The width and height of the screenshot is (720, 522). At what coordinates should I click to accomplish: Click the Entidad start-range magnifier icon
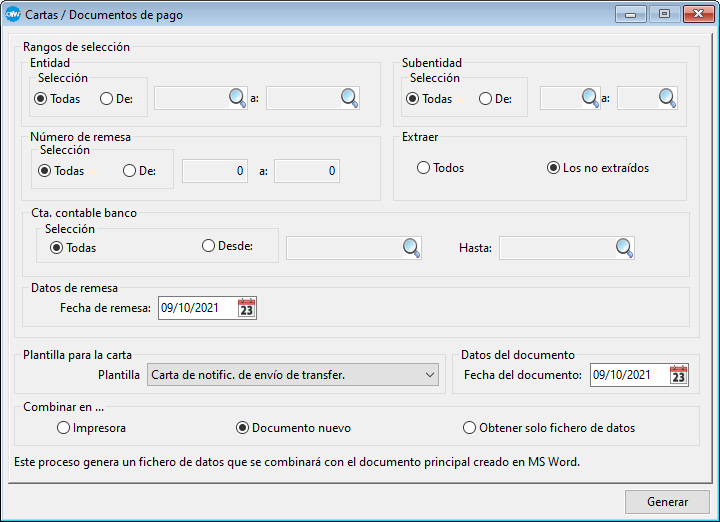pos(237,98)
